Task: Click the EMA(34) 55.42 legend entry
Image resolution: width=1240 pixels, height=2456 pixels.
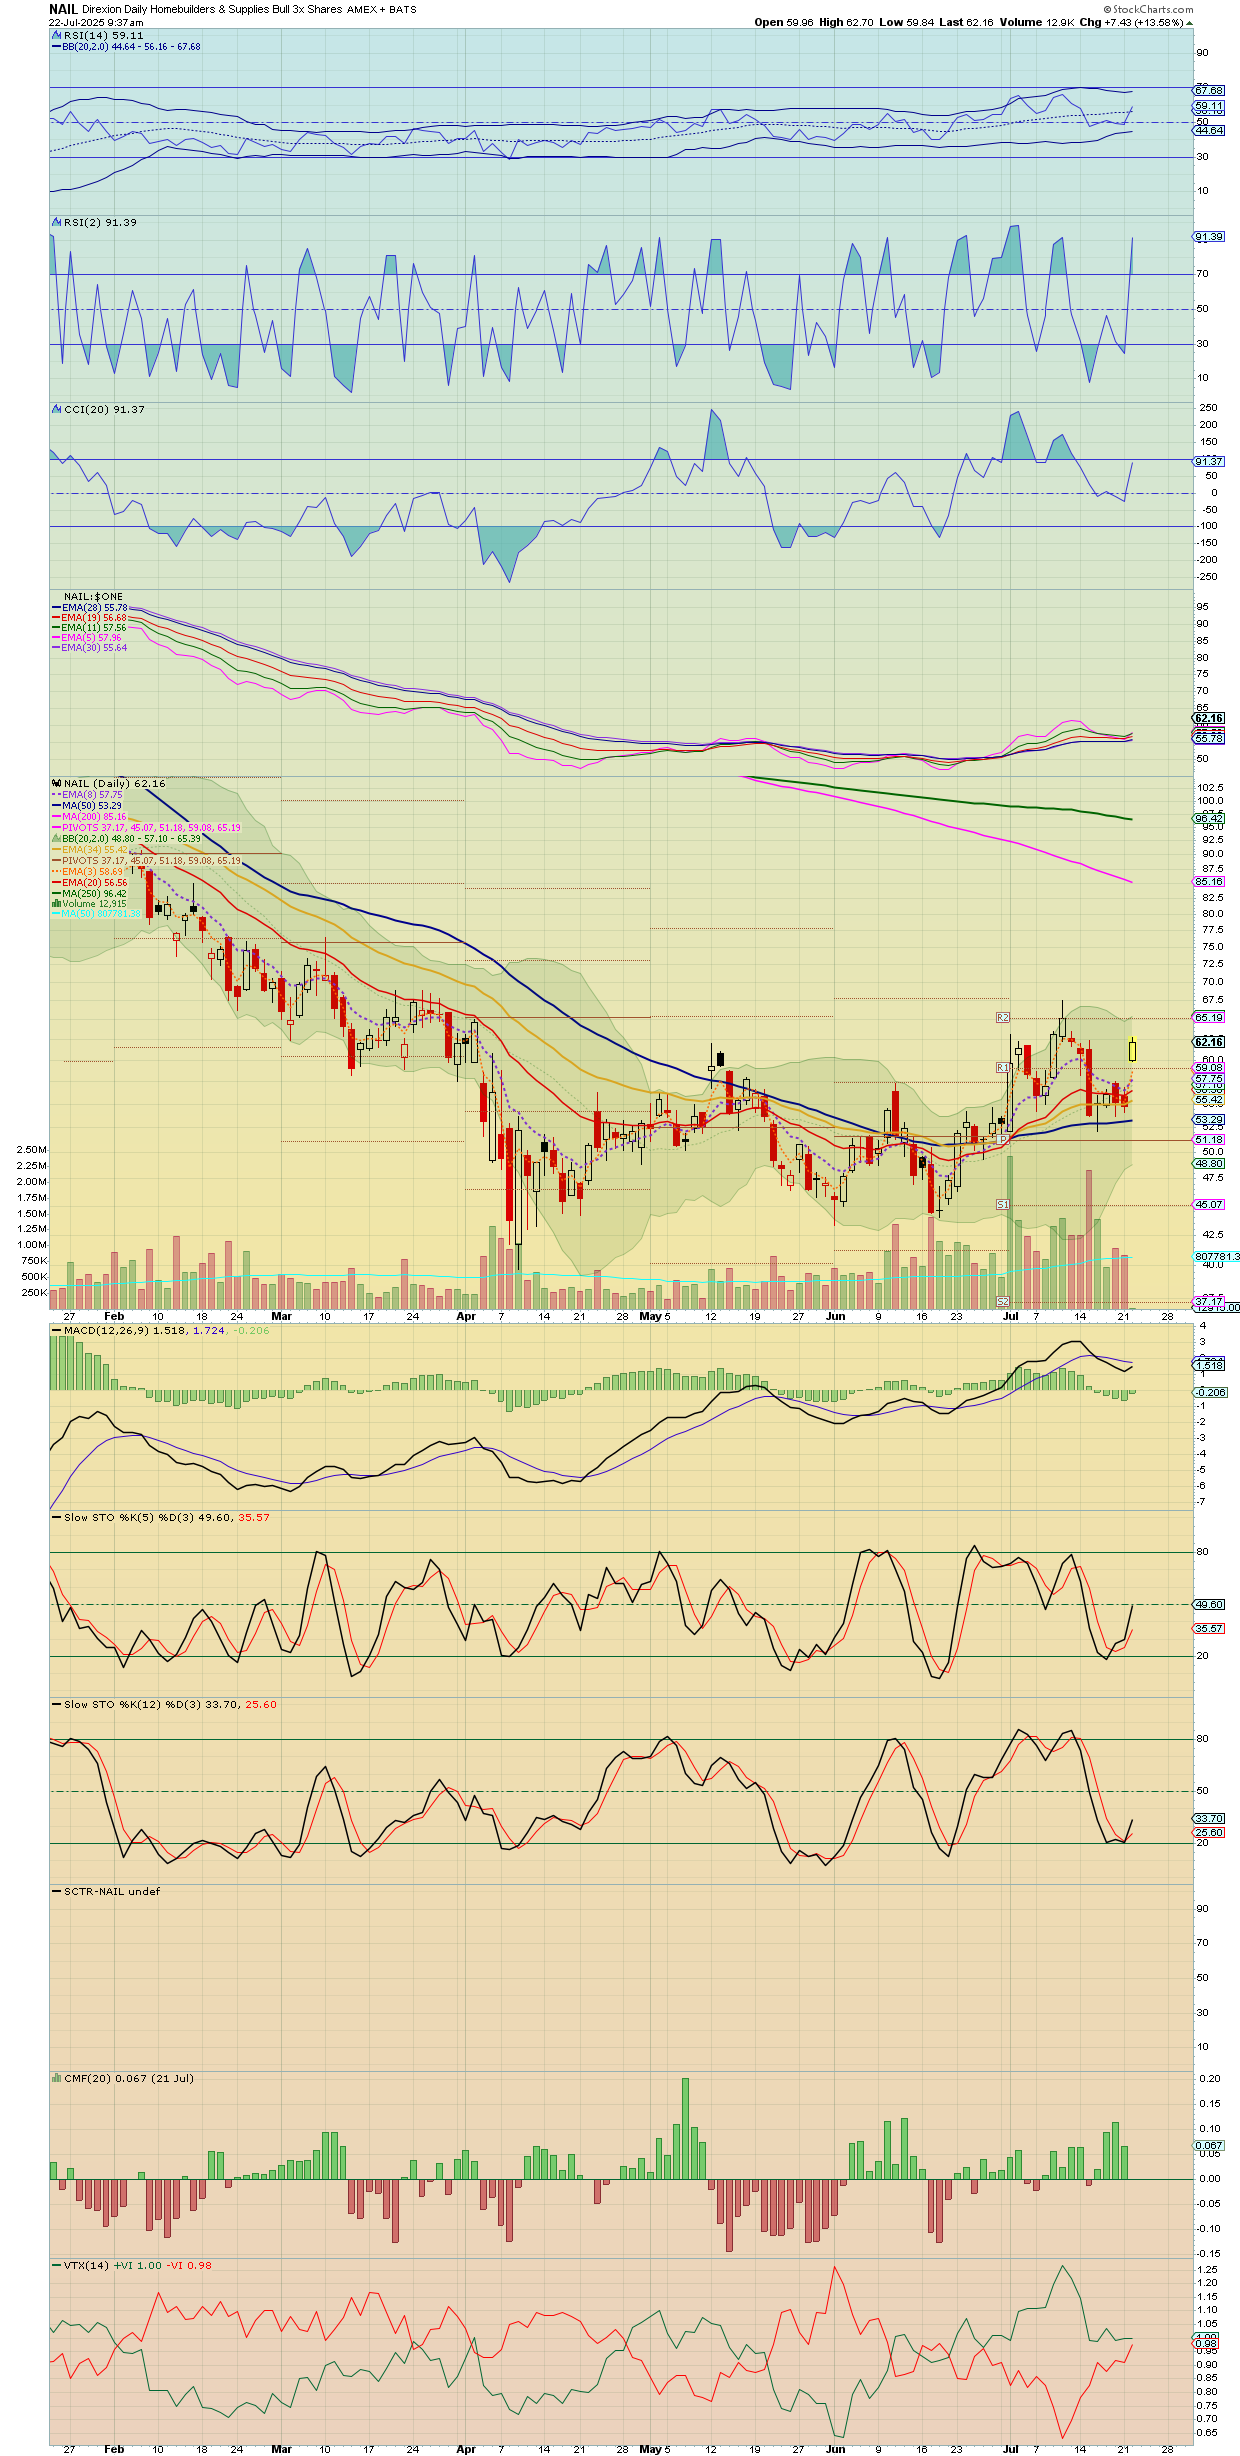Action: 90,849
